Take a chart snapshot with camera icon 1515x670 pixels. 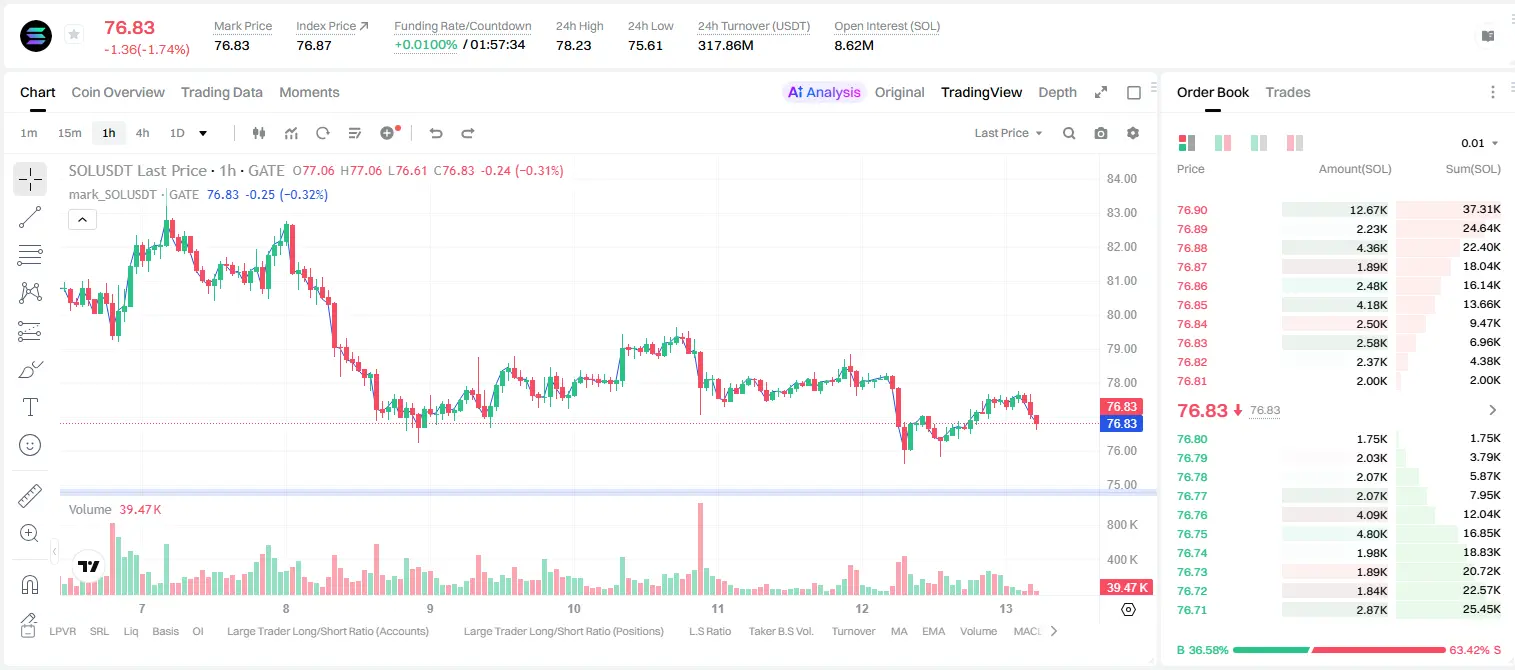coord(1101,133)
